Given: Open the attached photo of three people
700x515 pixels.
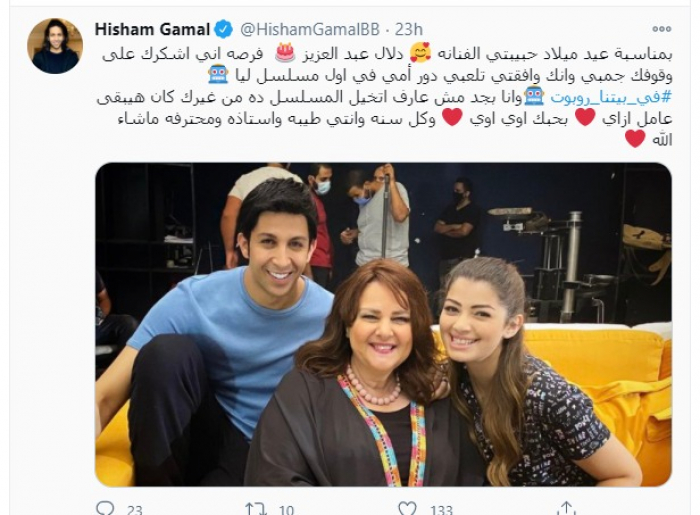Looking at the screenshot, I should click(383, 324).
